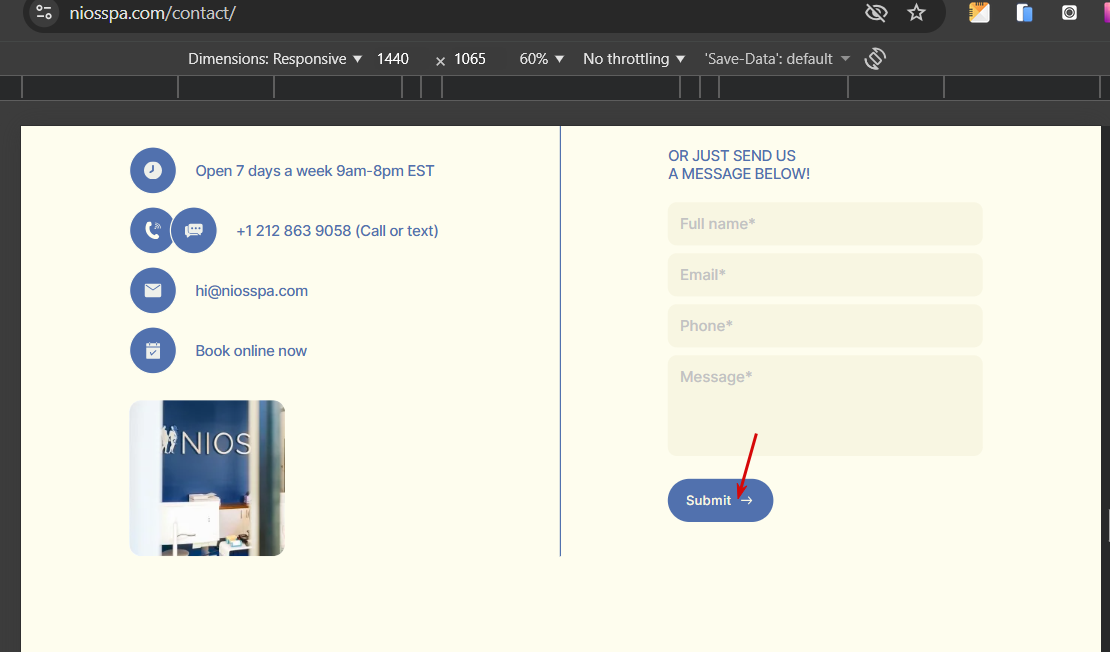Bookmark this page with the star icon
Viewport: 1110px width, 652px height.
coord(916,12)
